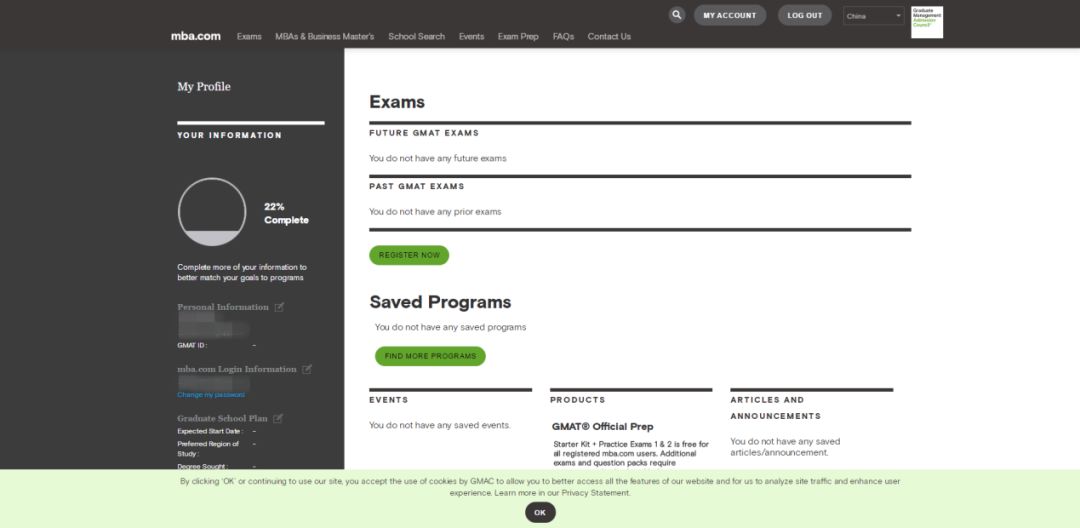The width and height of the screenshot is (1080, 528).
Task: Open the Exams menu
Action: pyautogui.click(x=249, y=36)
